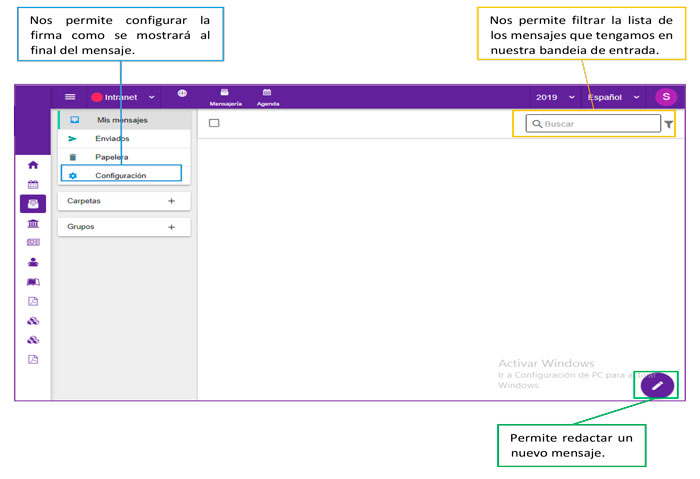Switch to the Agenda tab
The image size is (700, 479).
pos(267,97)
